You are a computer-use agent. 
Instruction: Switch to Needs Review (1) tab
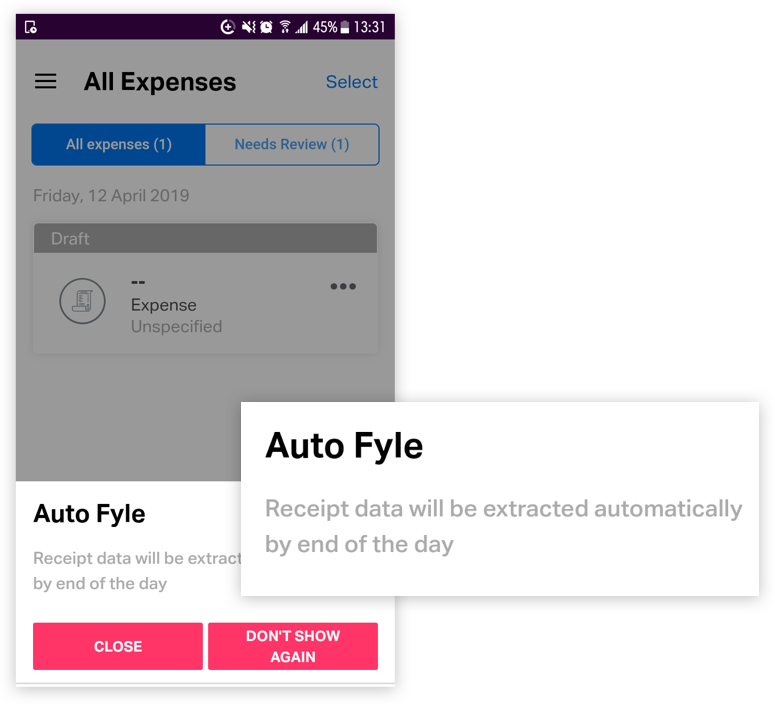[x=292, y=144]
